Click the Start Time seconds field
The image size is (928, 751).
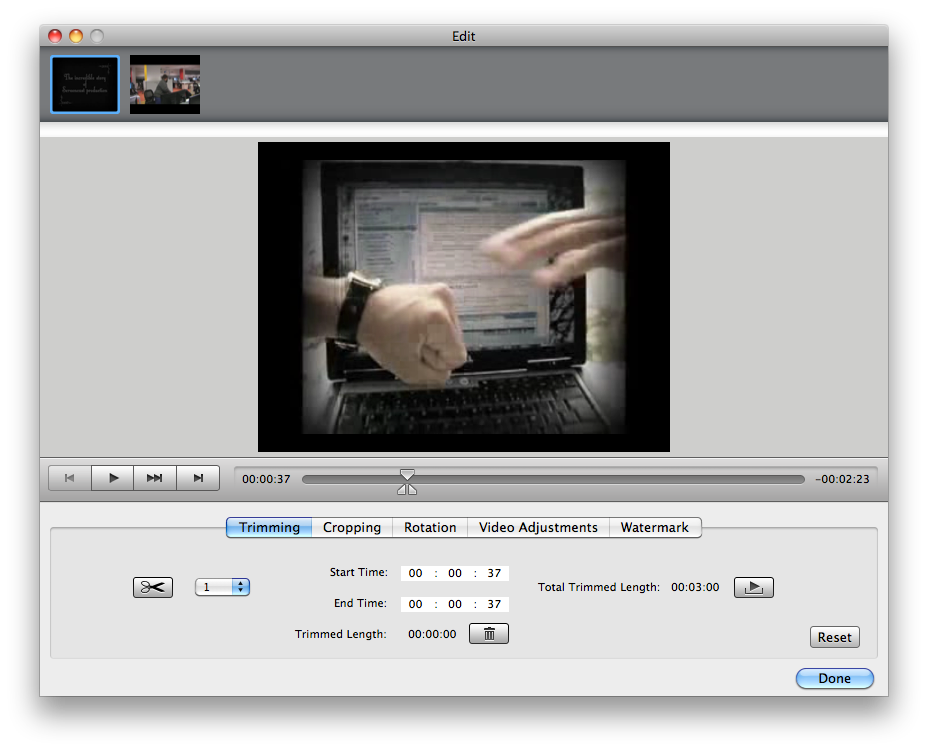point(494,573)
